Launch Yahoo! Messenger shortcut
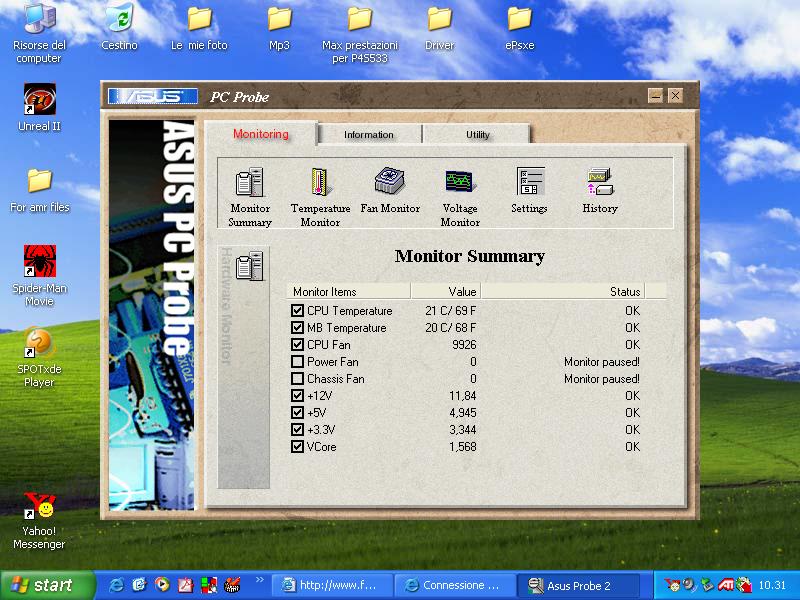This screenshot has height=600, width=800. tap(39, 505)
